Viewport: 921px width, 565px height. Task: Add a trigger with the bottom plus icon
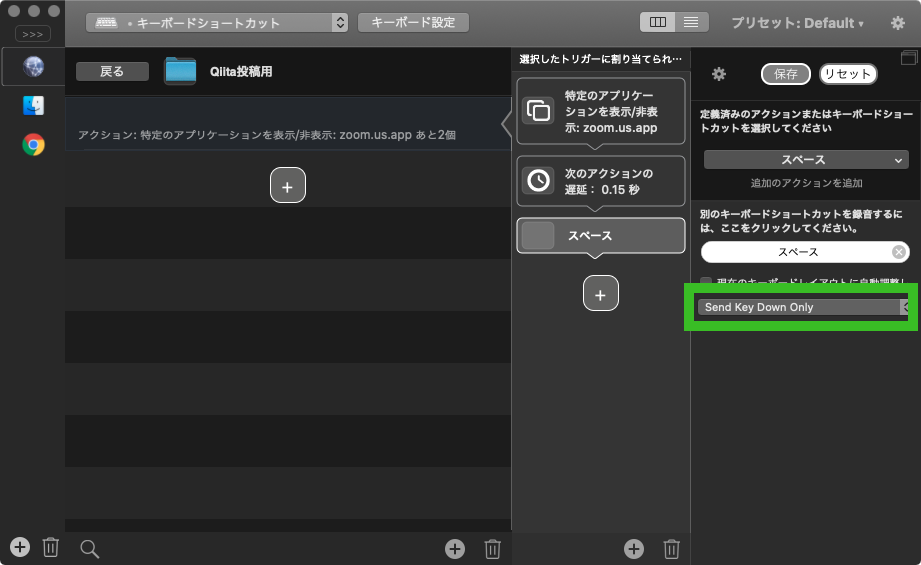click(x=455, y=549)
